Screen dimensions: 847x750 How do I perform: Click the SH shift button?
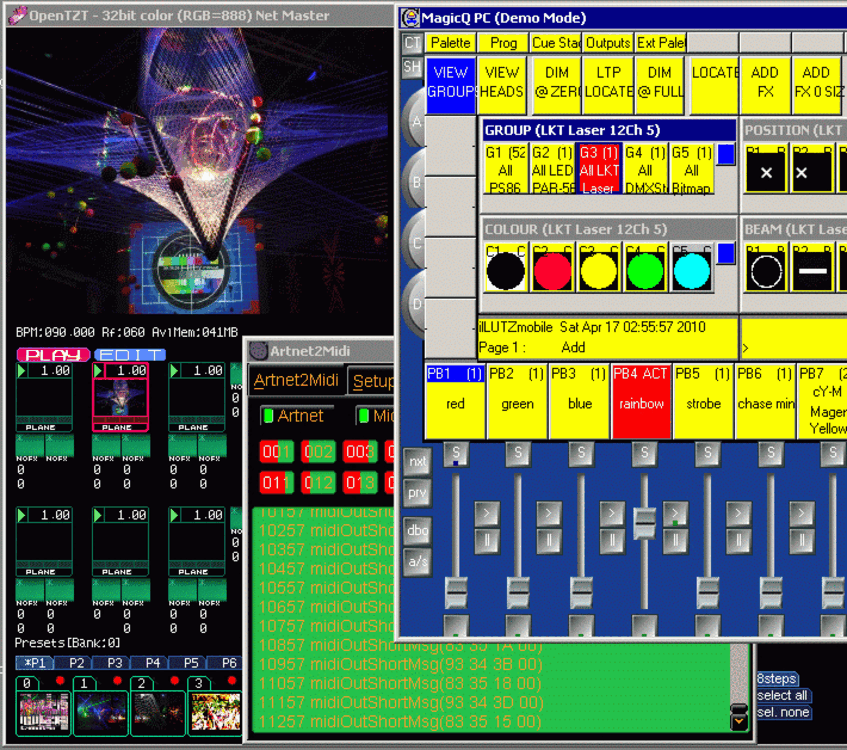pos(412,68)
